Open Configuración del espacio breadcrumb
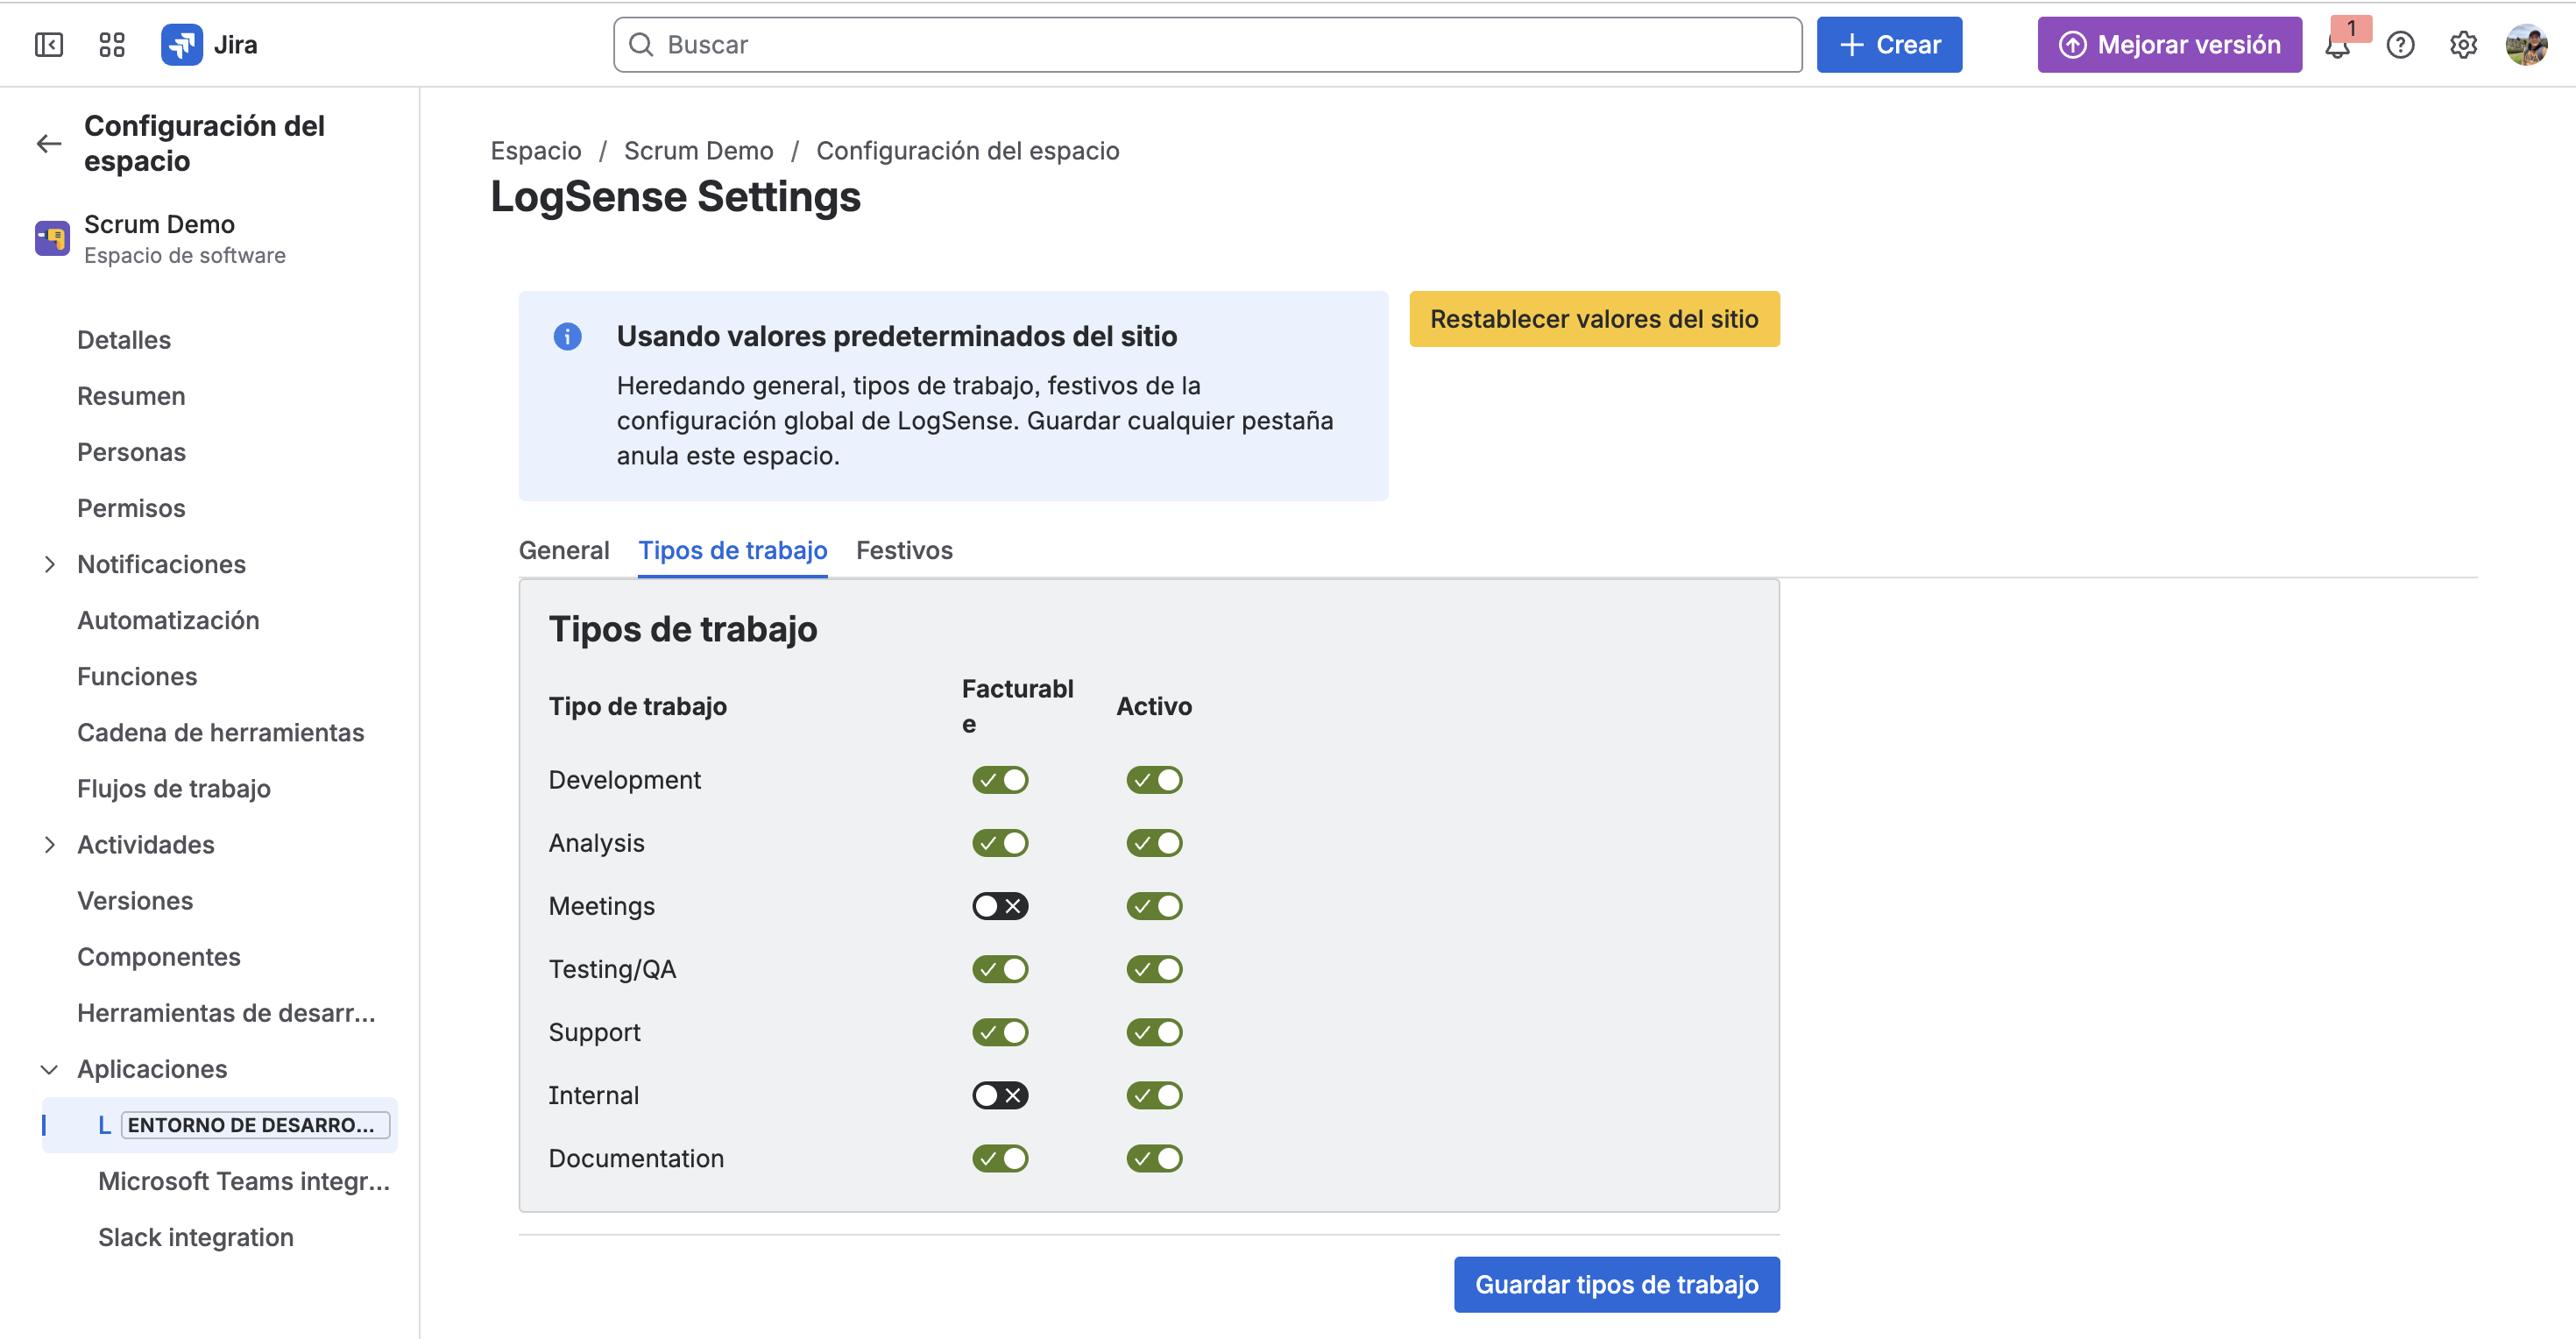The height and width of the screenshot is (1339, 2576). coord(968,150)
